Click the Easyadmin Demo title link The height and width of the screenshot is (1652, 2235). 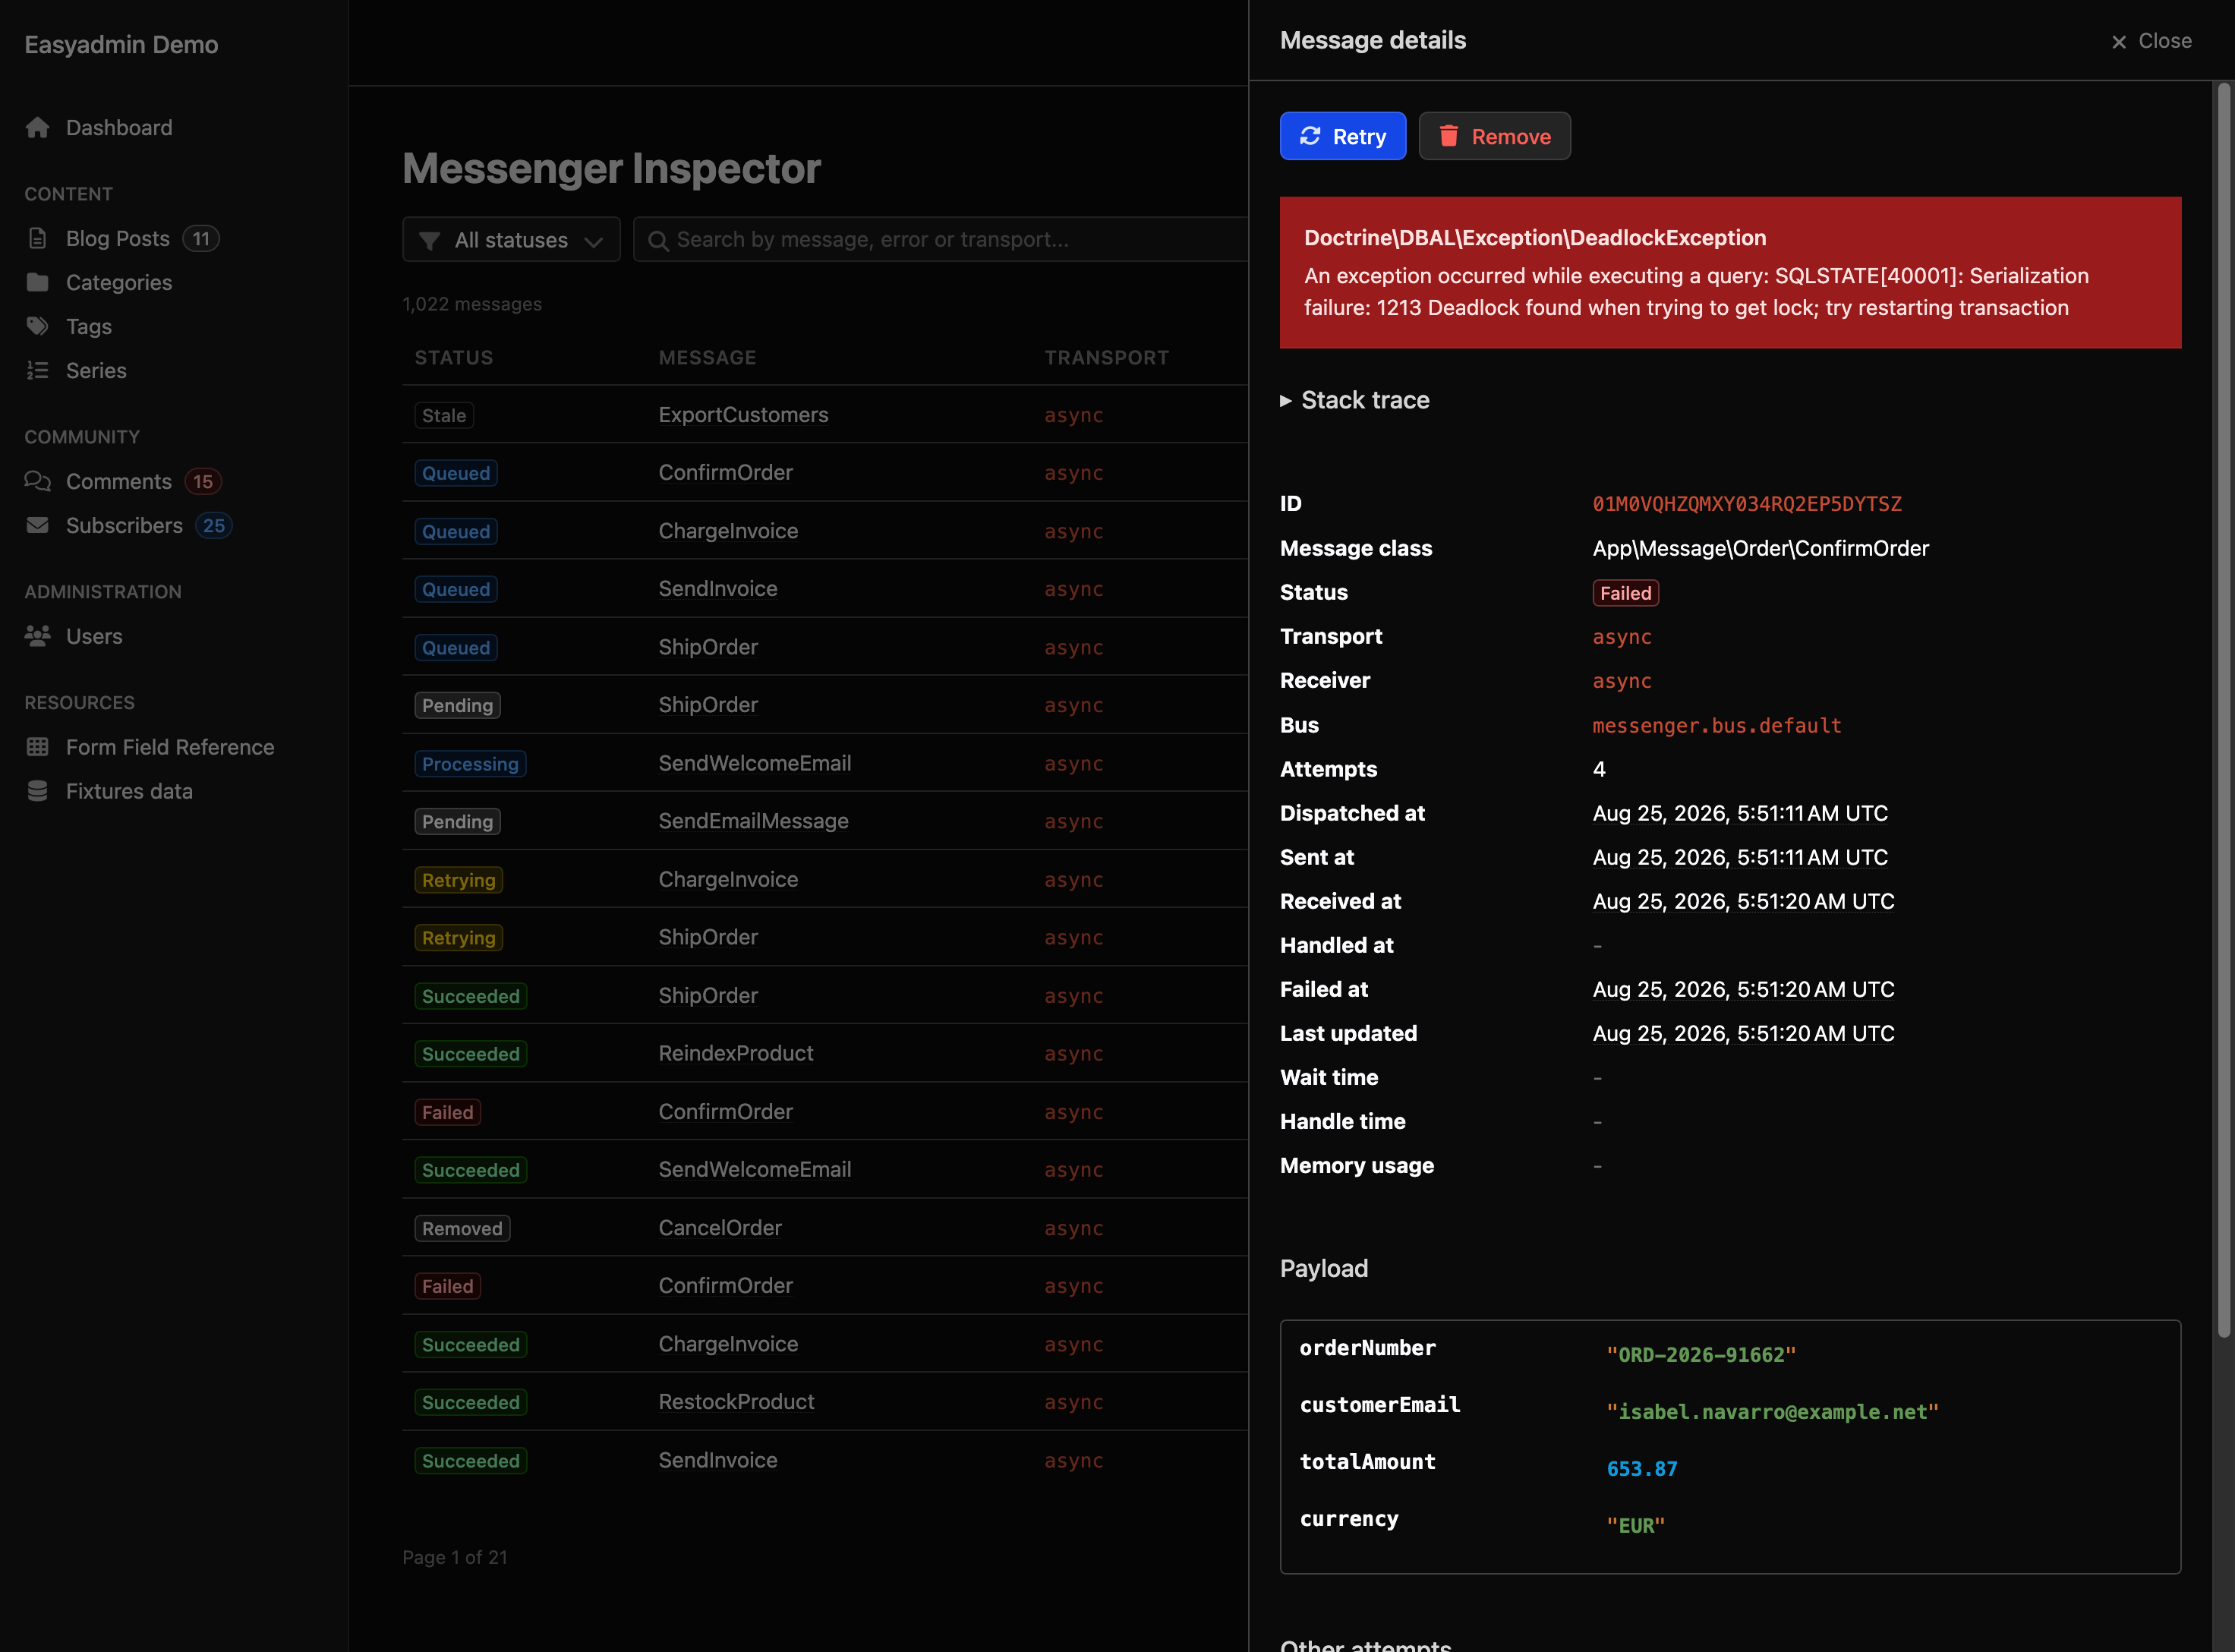pos(121,44)
